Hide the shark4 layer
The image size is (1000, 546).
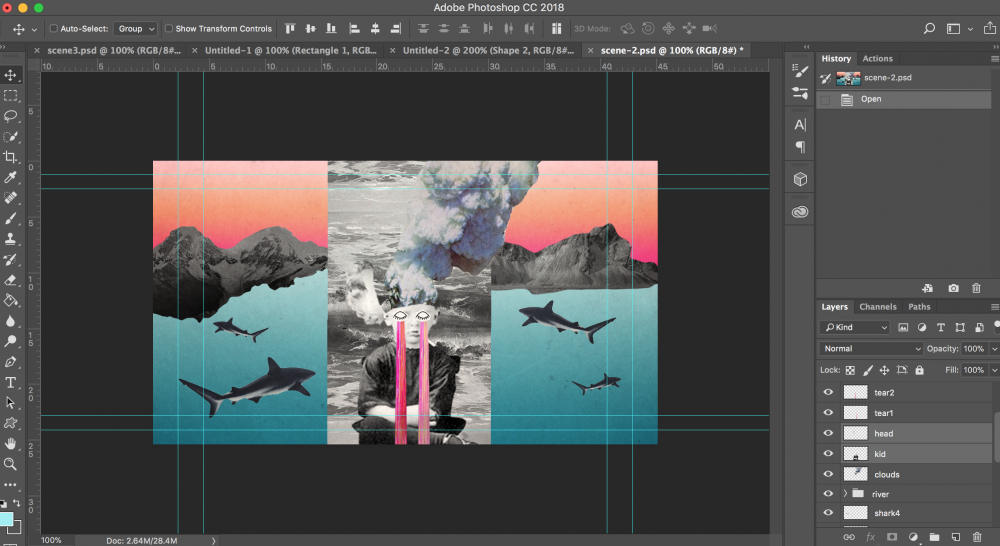(828, 513)
